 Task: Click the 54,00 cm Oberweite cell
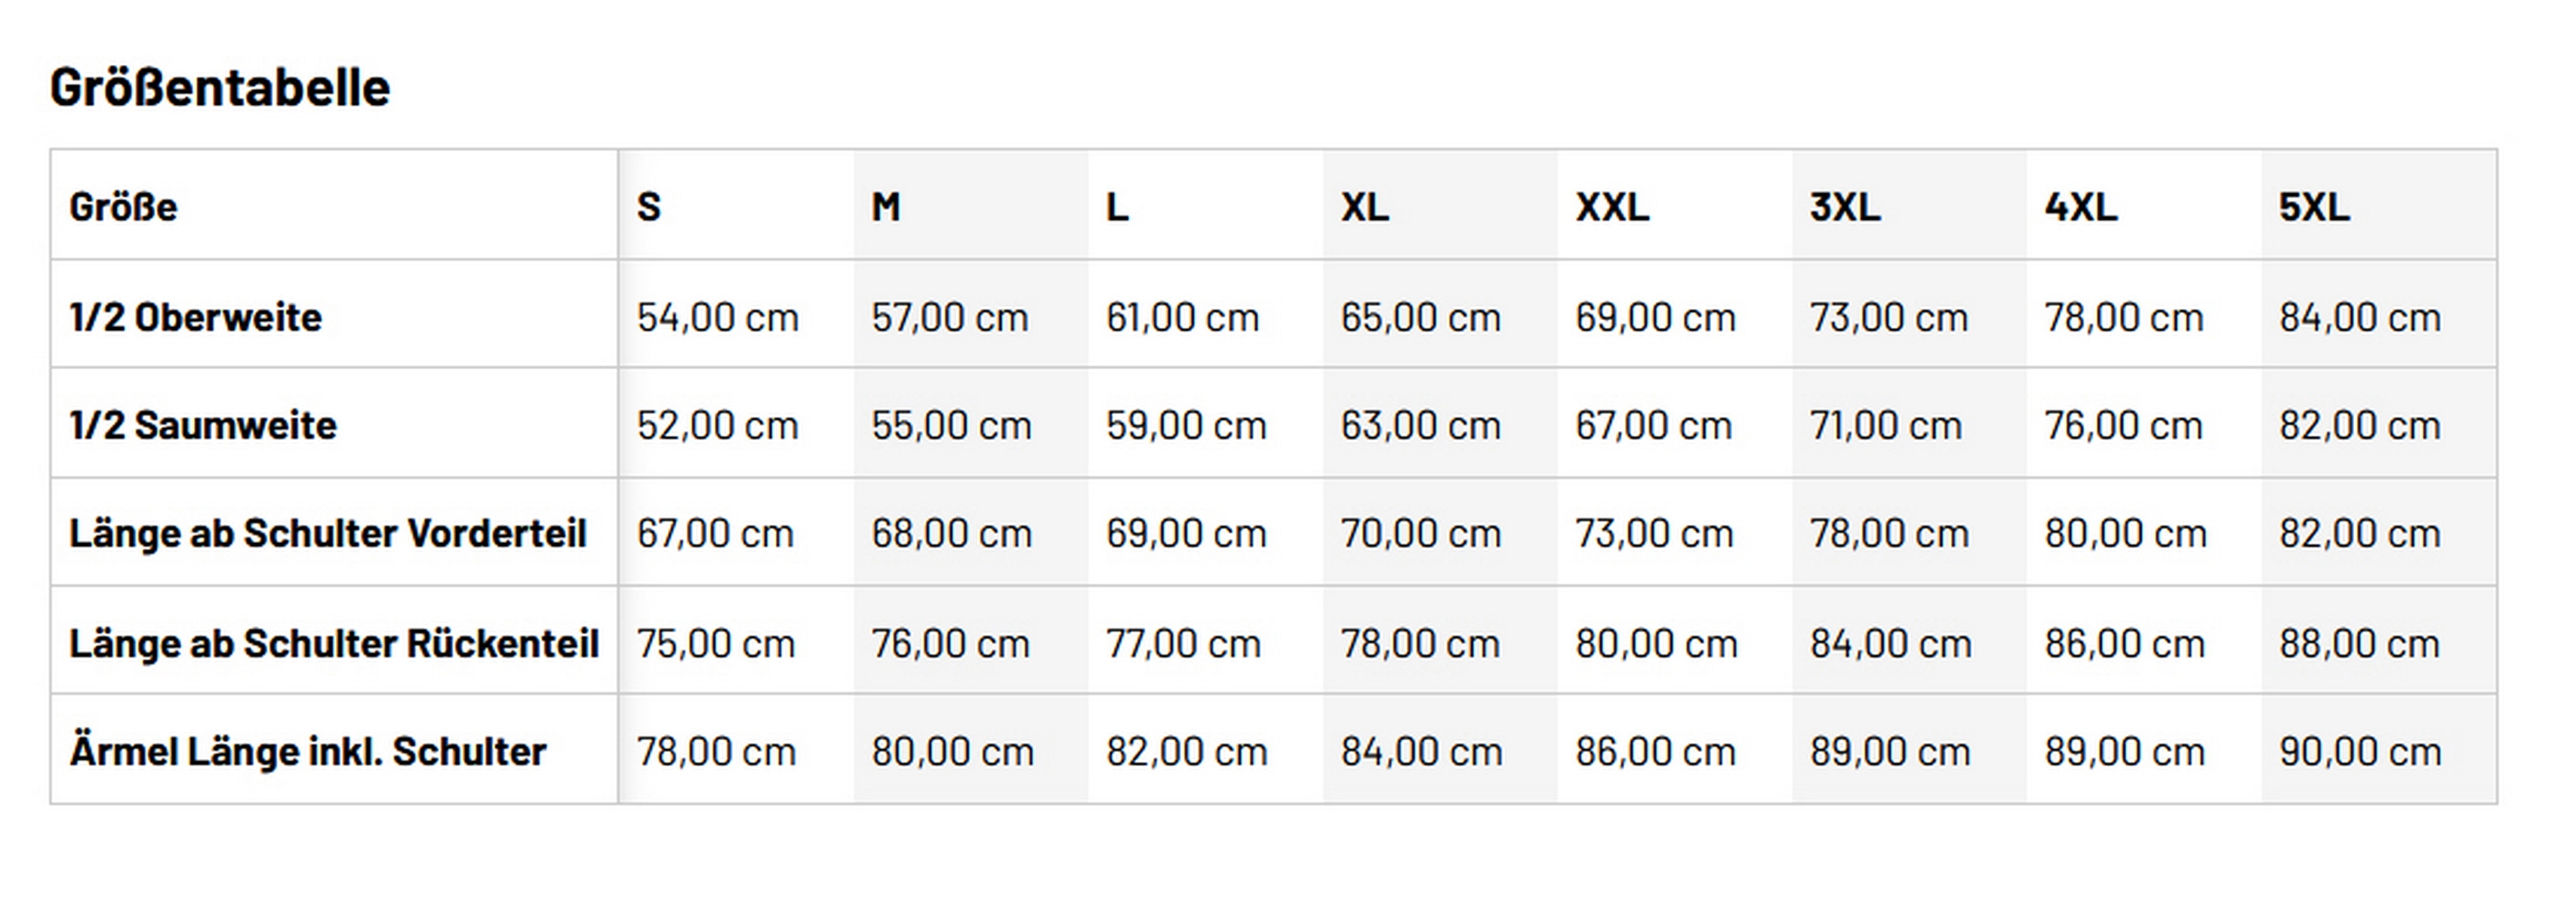717,317
